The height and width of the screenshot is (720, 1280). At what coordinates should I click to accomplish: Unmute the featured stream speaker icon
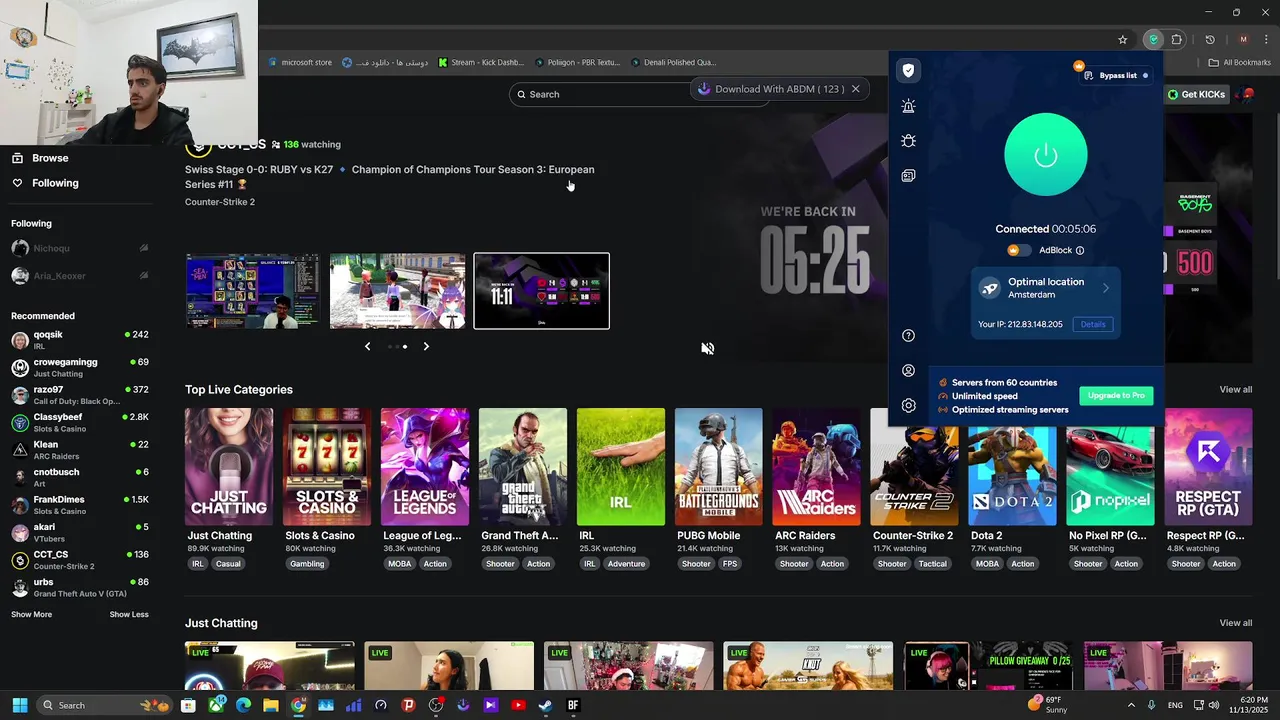coord(707,348)
